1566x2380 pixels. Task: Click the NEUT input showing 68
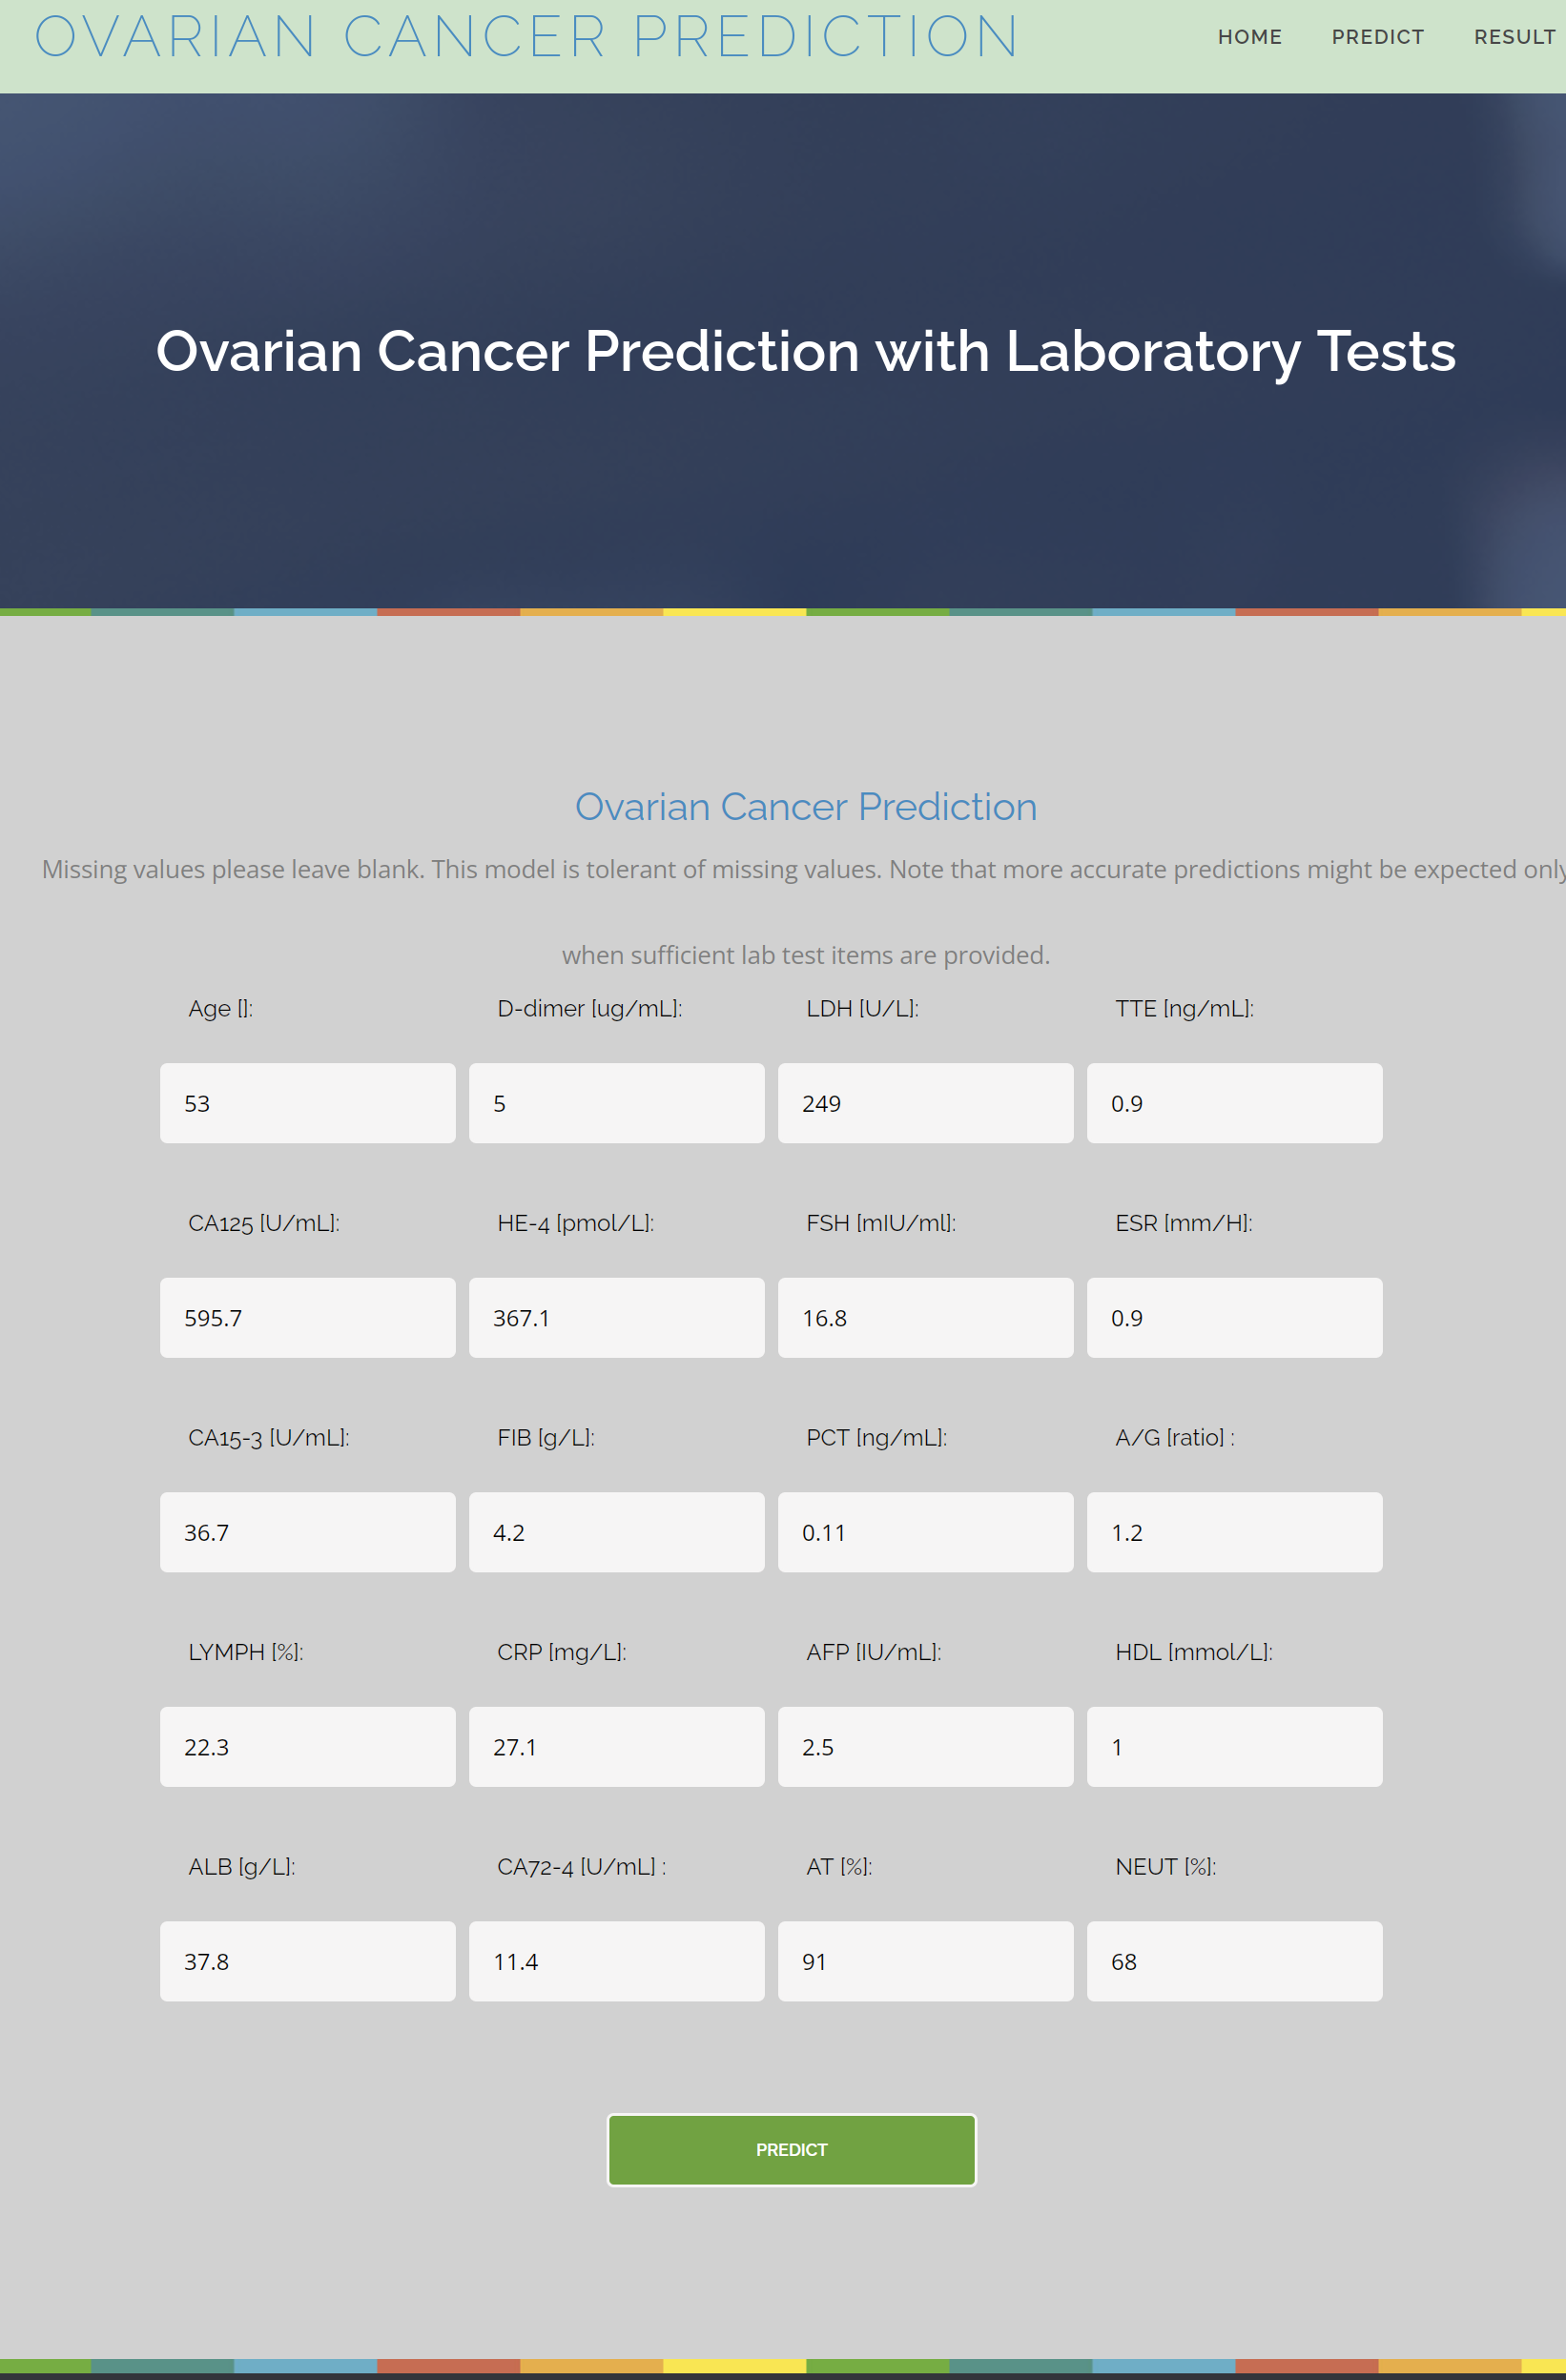[1234, 1961]
